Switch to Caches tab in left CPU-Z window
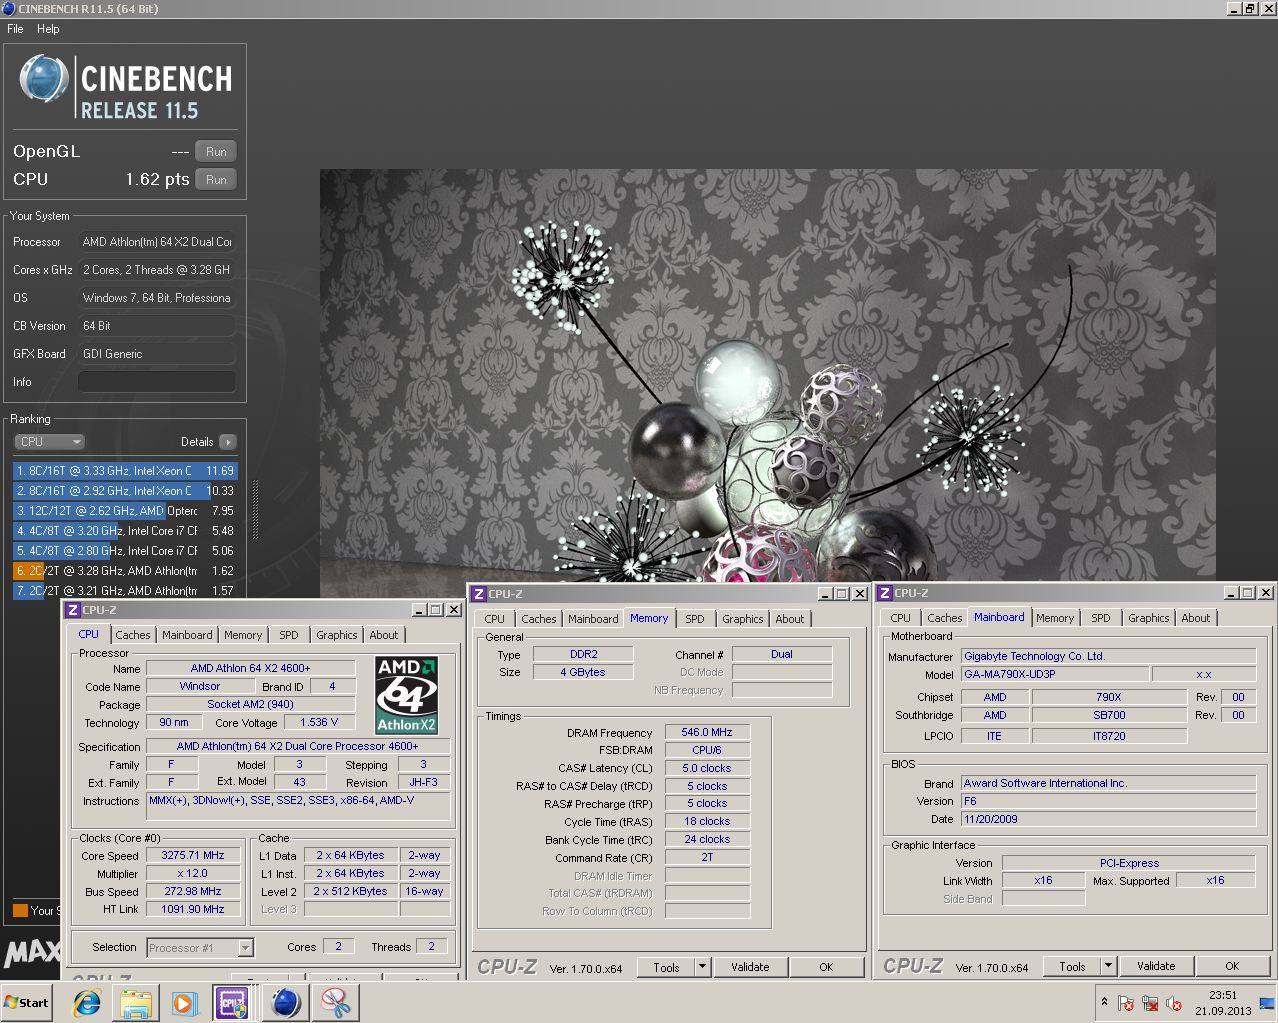1278x1023 pixels. pyautogui.click(x=132, y=635)
